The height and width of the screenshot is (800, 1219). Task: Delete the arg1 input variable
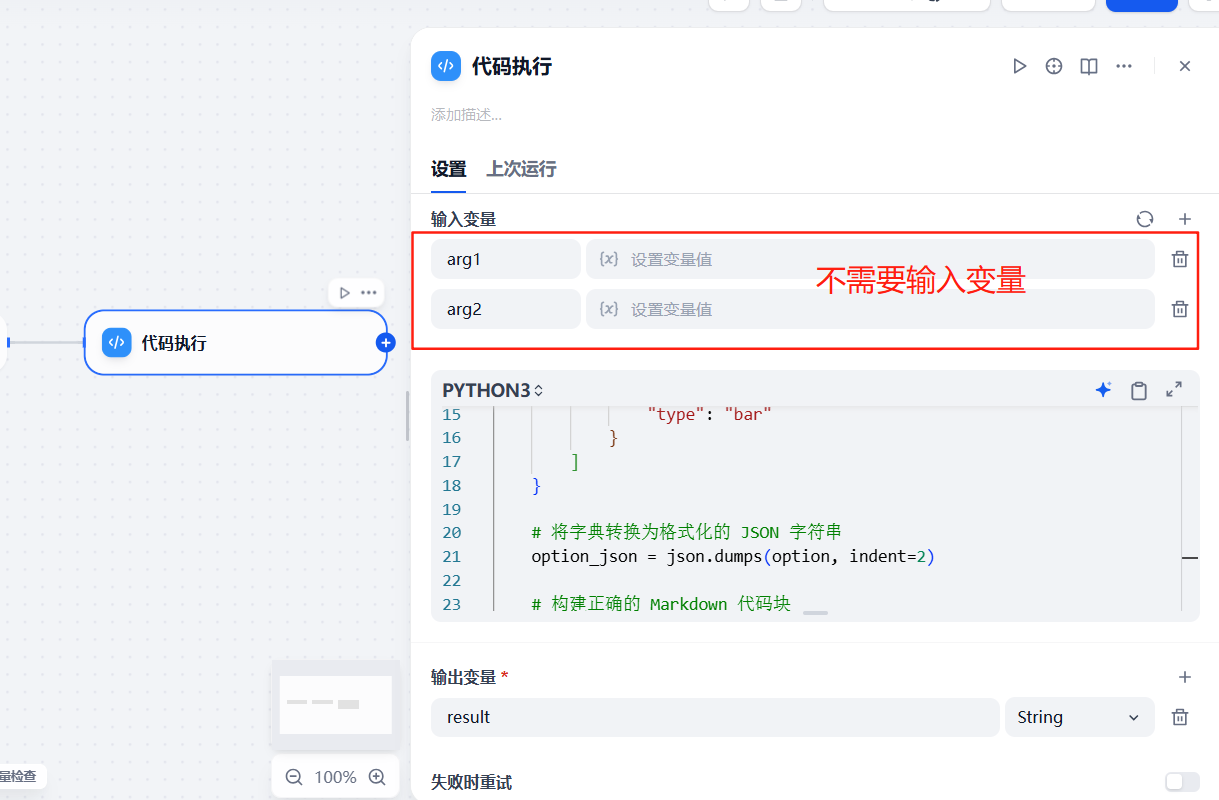(x=1180, y=259)
